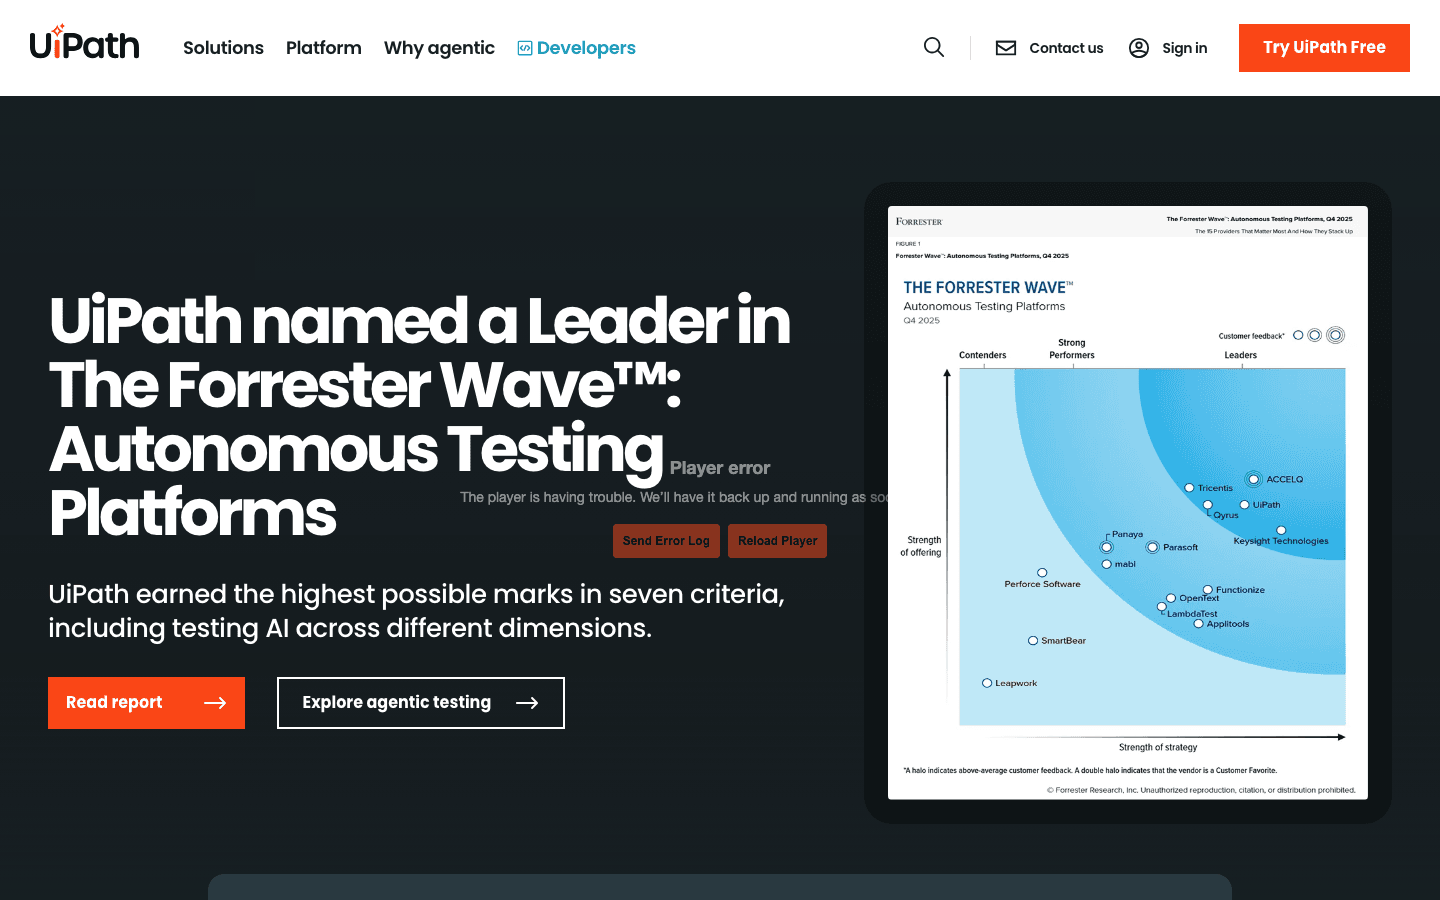
Task: Click Sign in
Action: [x=1185, y=47]
